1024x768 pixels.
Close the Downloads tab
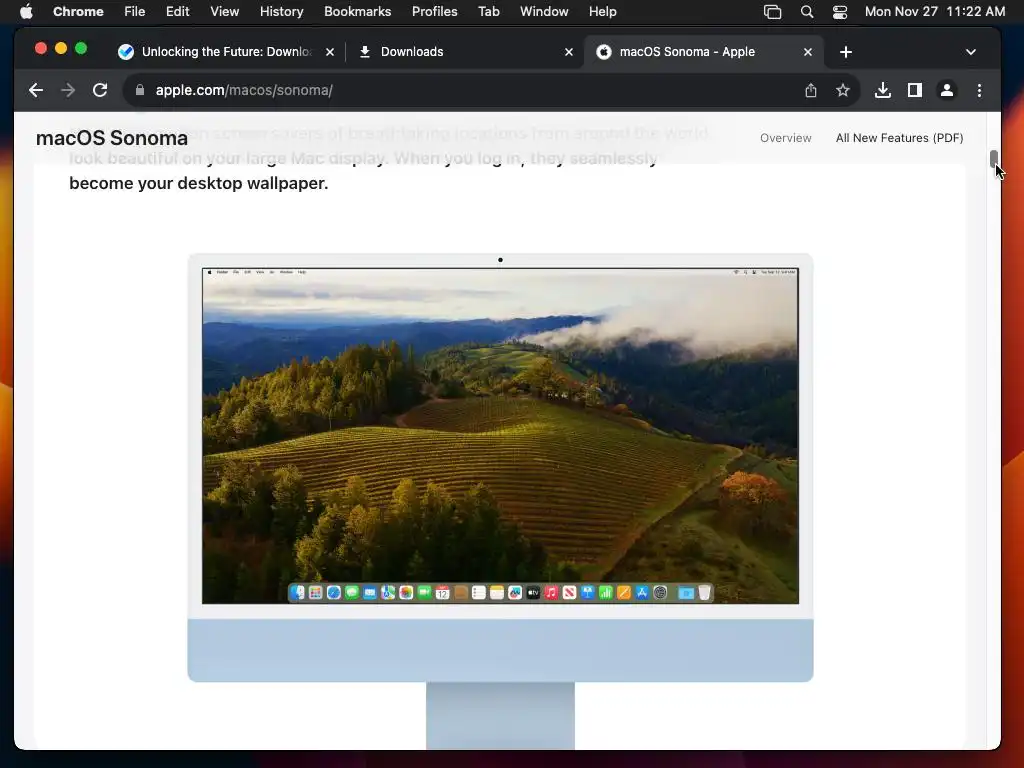pos(569,52)
